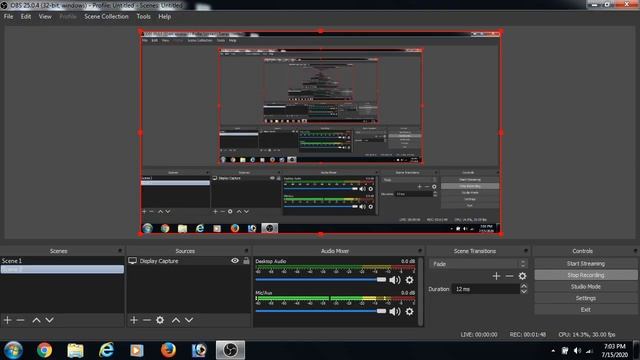Click REC: 00:01:48 status text
The width and height of the screenshot is (640, 360).
click(x=527, y=334)
